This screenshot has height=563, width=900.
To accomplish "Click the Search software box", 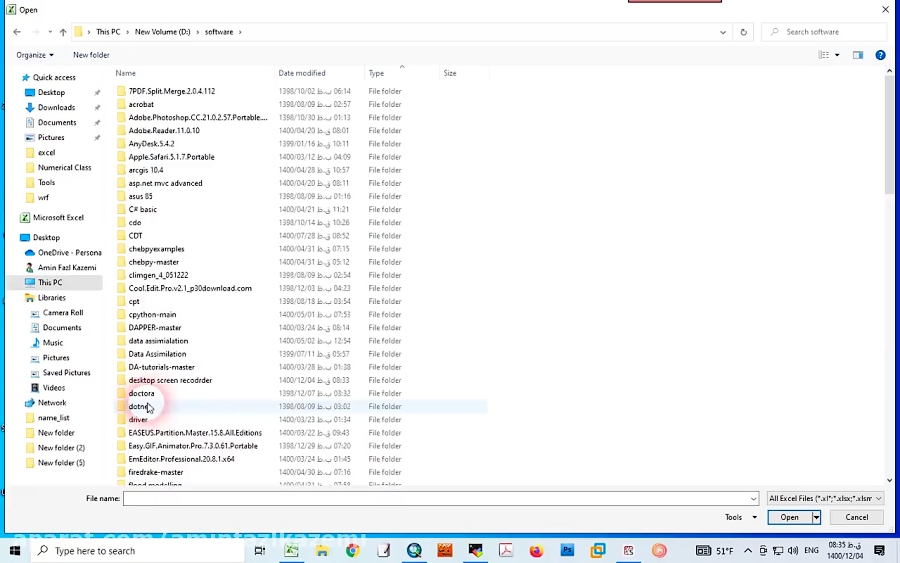I will 828,32.
